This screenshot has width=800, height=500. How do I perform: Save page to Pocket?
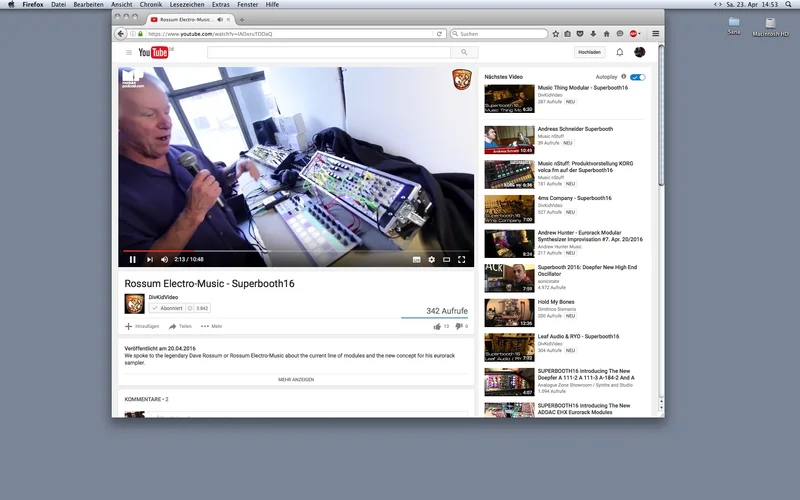580,34
